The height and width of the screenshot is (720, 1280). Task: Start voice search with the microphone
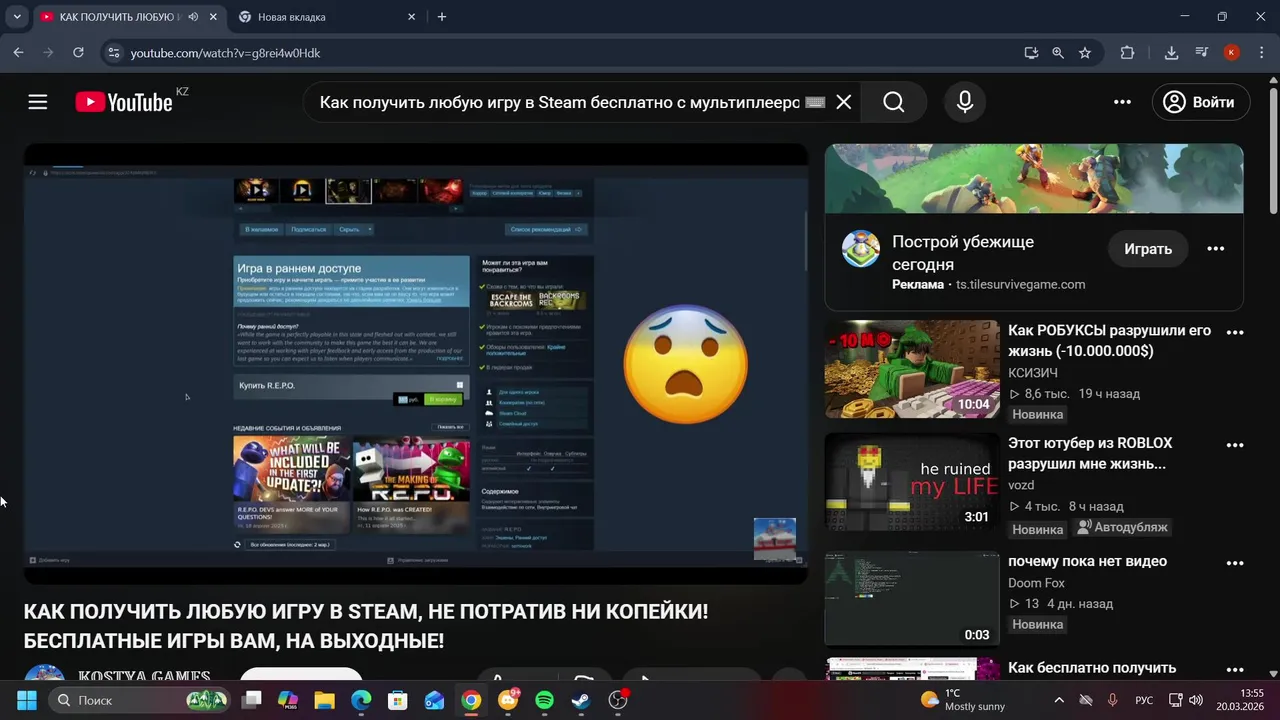point(965,102)
